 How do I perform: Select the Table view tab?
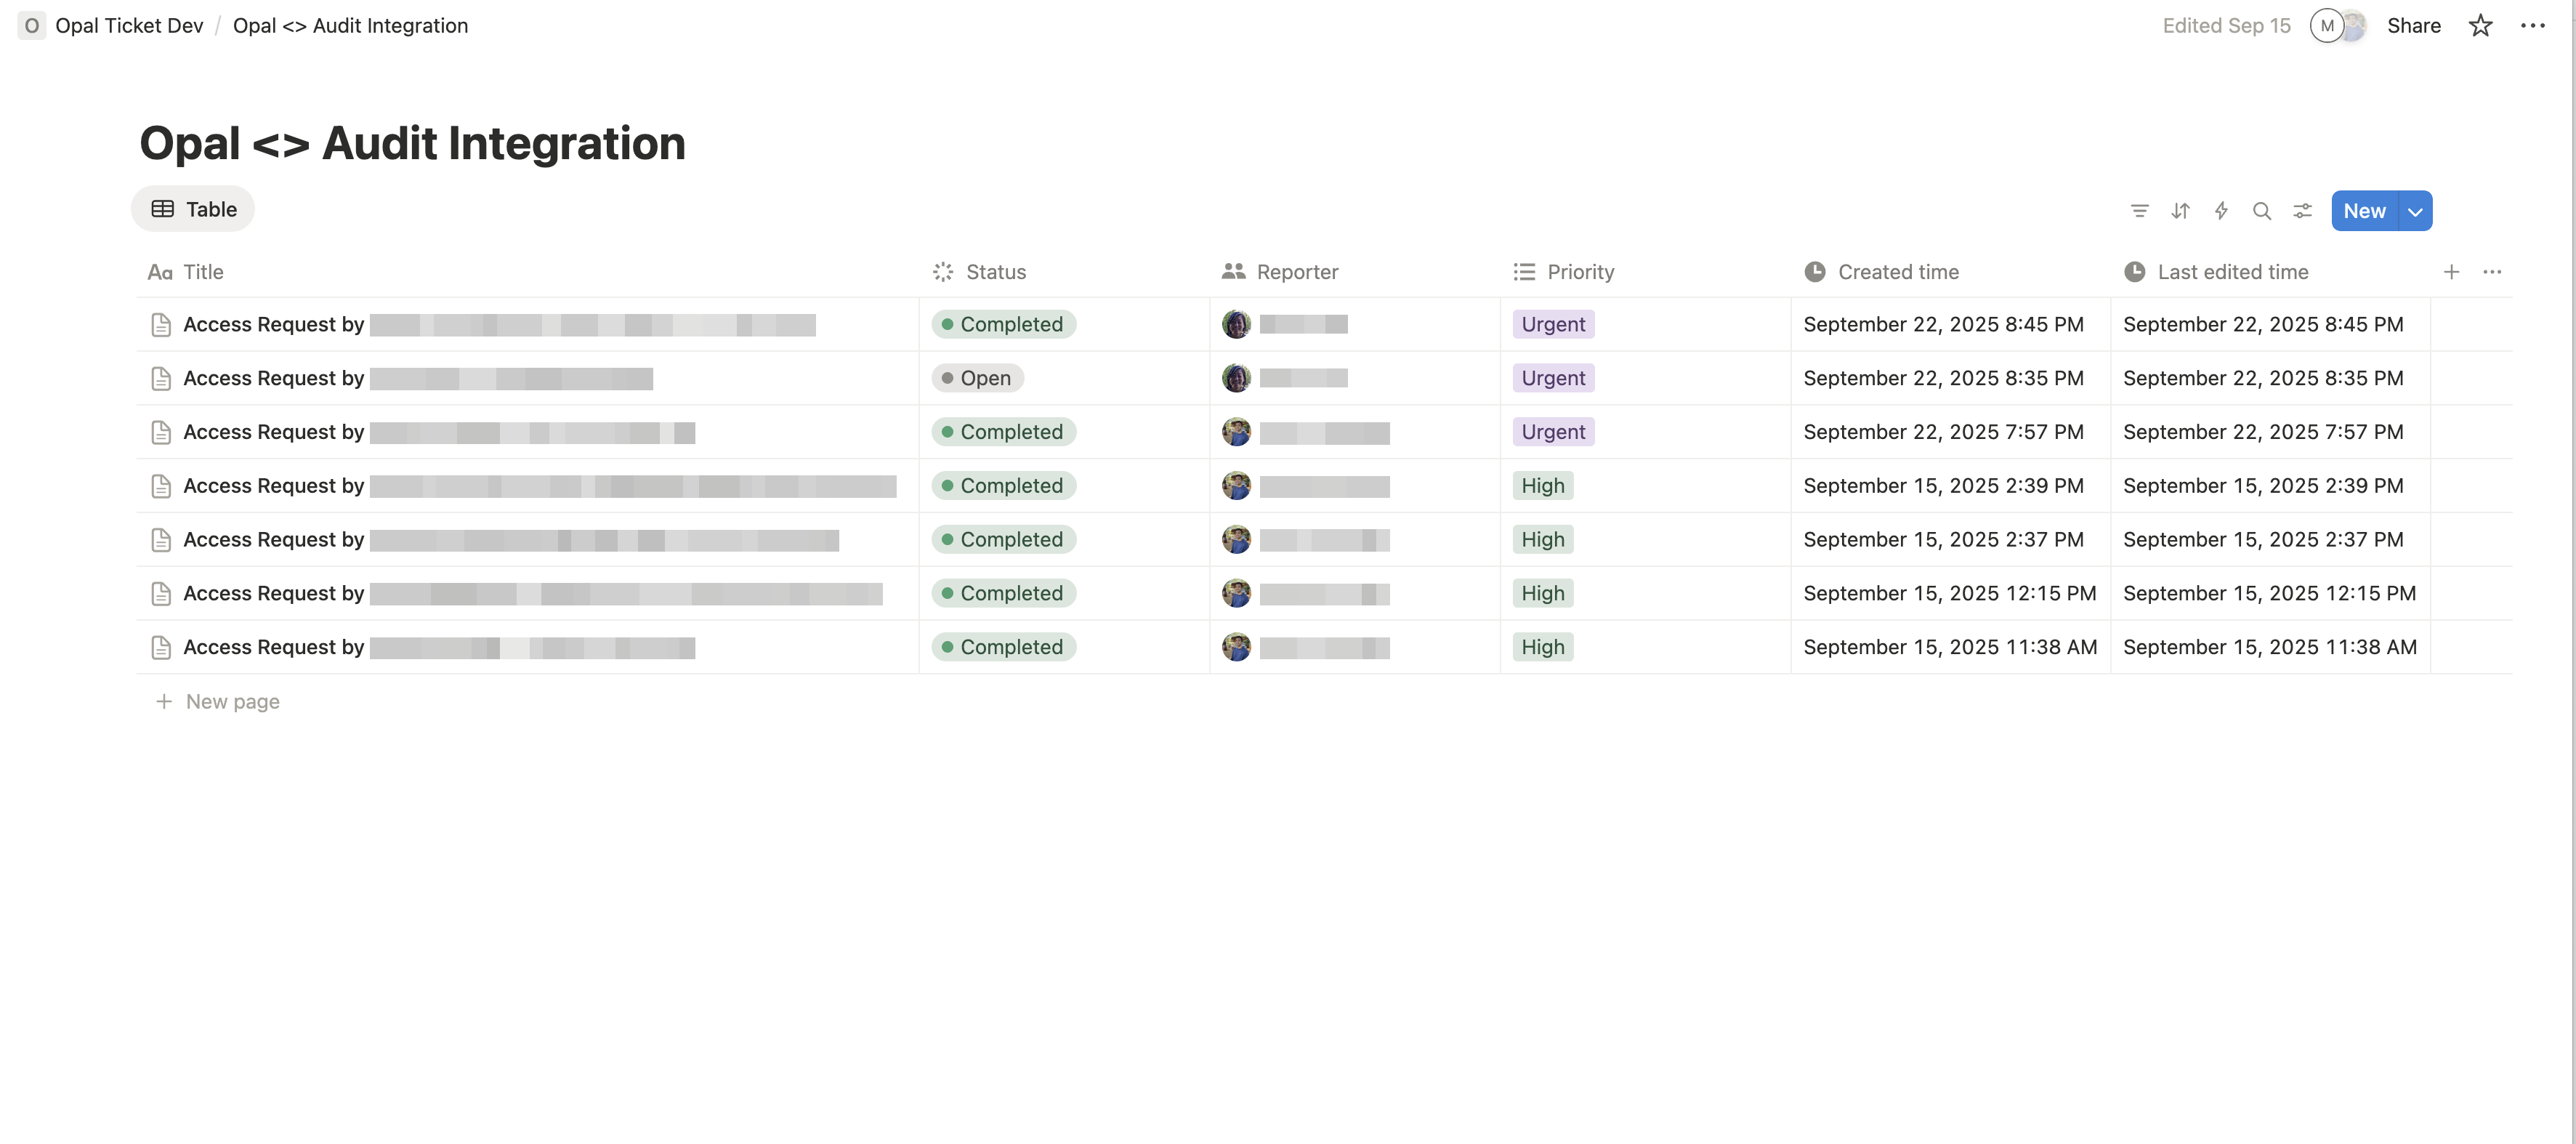pyautogui.click(x=193, y=209)
